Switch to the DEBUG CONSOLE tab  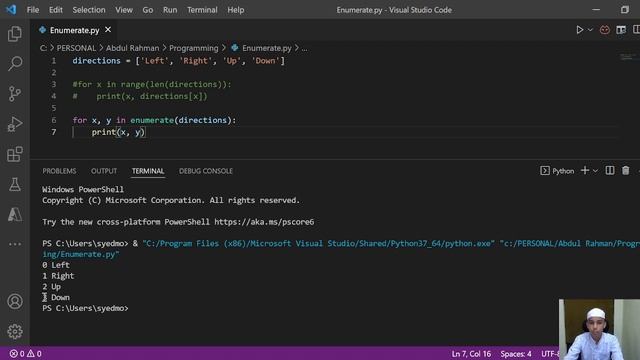pos(206,171)
